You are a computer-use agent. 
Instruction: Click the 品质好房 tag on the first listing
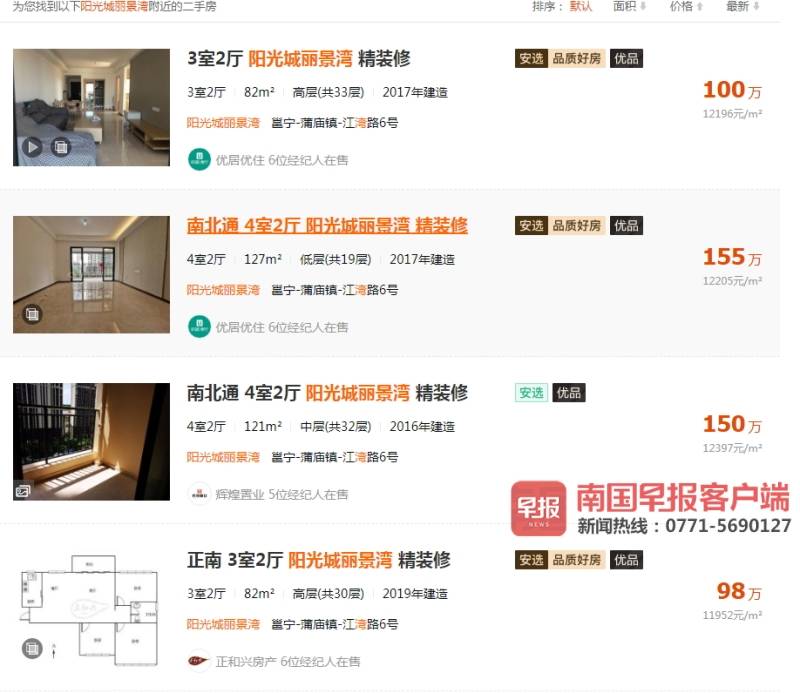tap(577, 59)
